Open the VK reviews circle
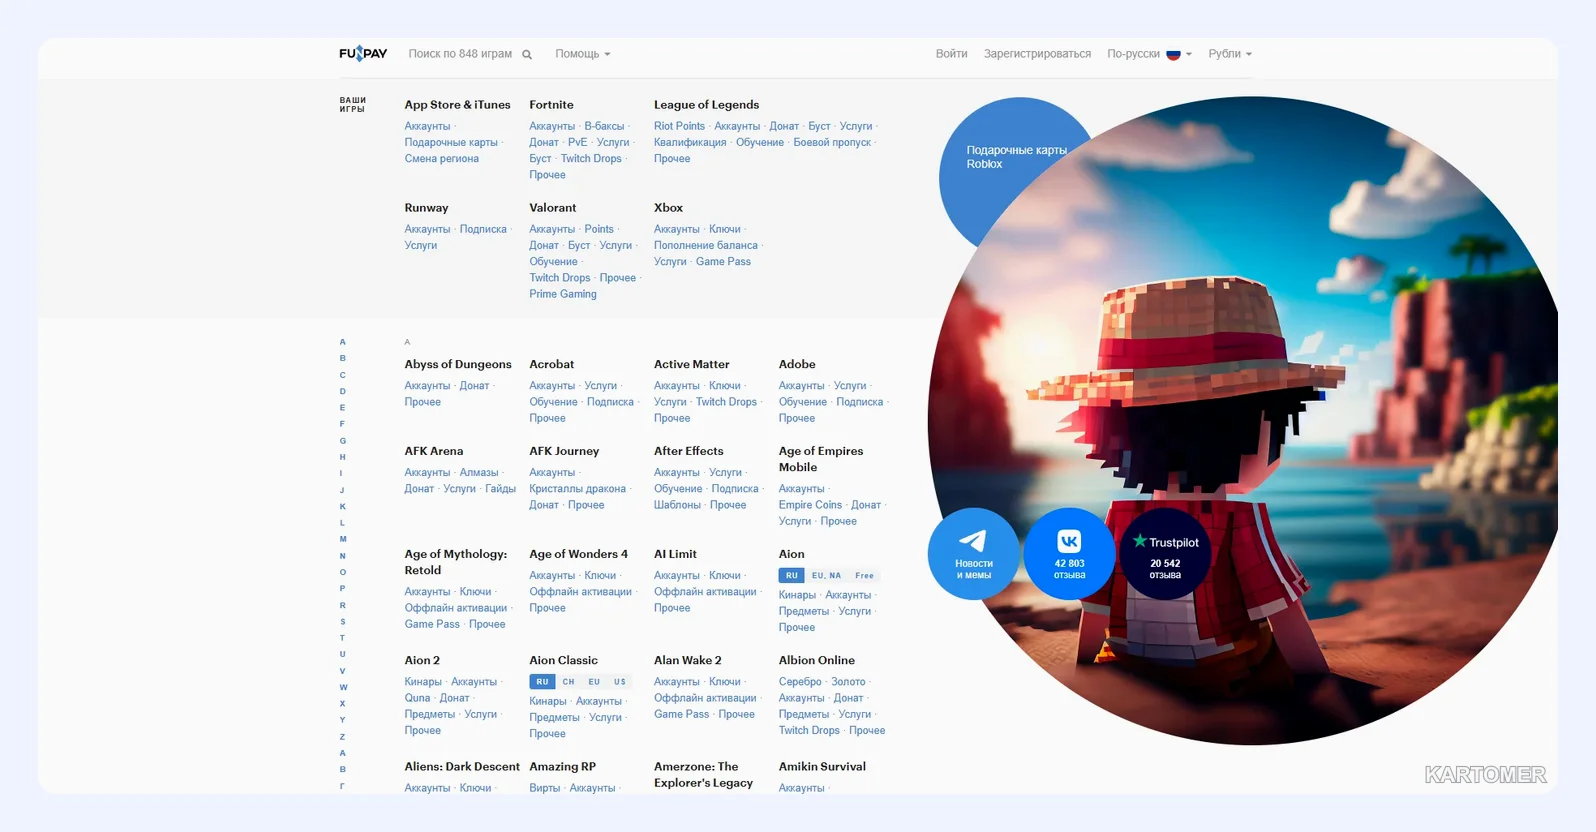This screenshot has height=832, width=1596. click(1069, 554)
